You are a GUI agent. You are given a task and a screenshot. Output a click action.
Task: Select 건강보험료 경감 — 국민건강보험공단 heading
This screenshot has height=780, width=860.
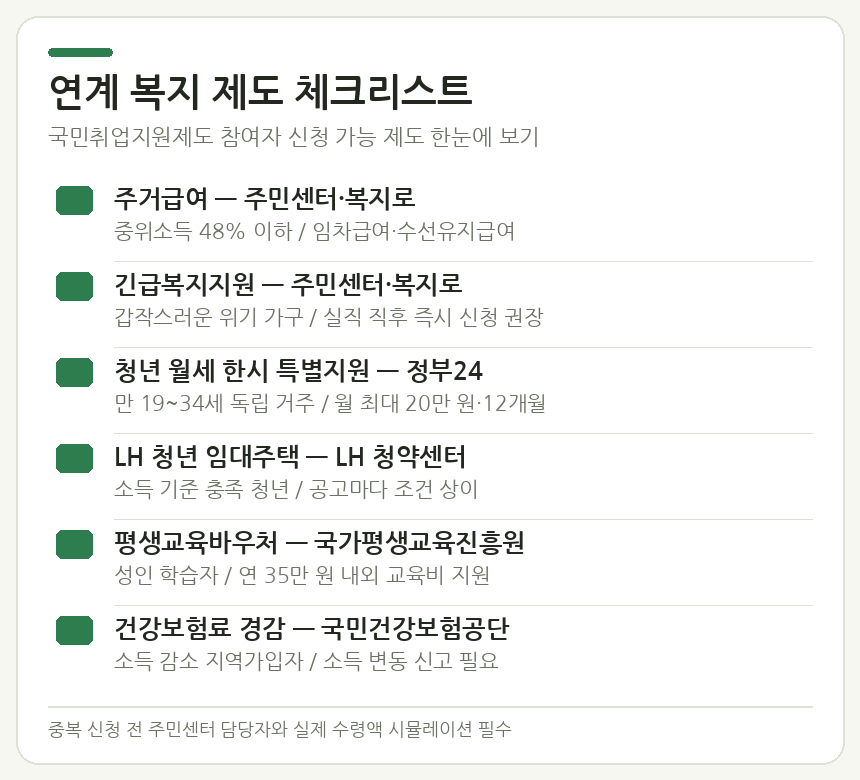pyautogui.click(x=312, y=629)
